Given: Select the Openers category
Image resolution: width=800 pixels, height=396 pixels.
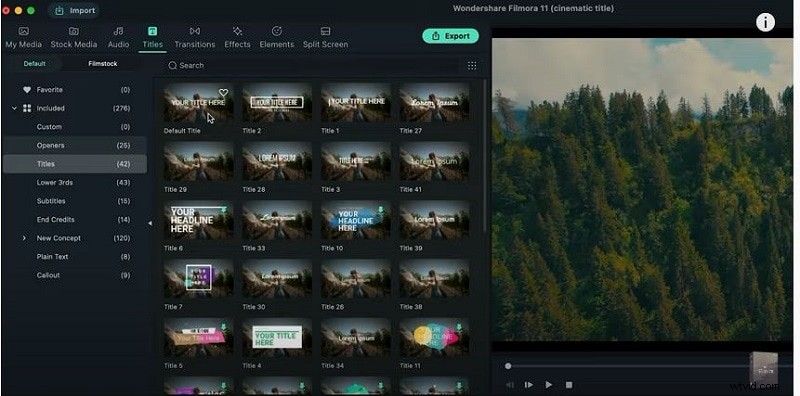Looking at the screenshot, I should (x=75, y=145).
